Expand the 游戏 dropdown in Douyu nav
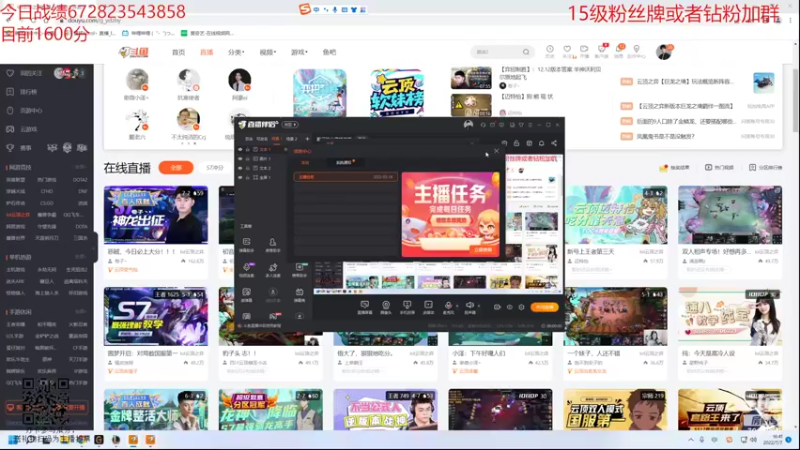This screenshot has width=800, height=450. point(299,52)
